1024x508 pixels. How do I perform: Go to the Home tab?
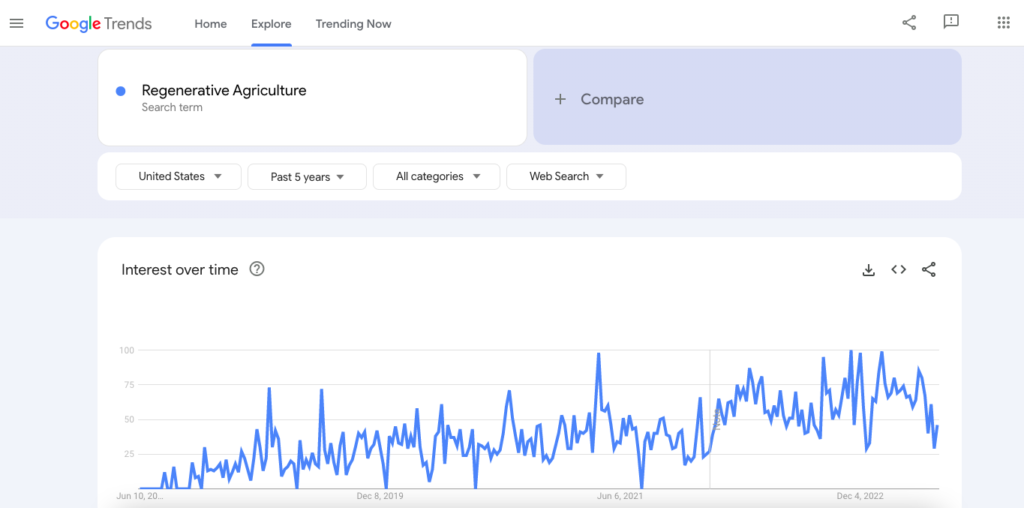tap(211, 24)
